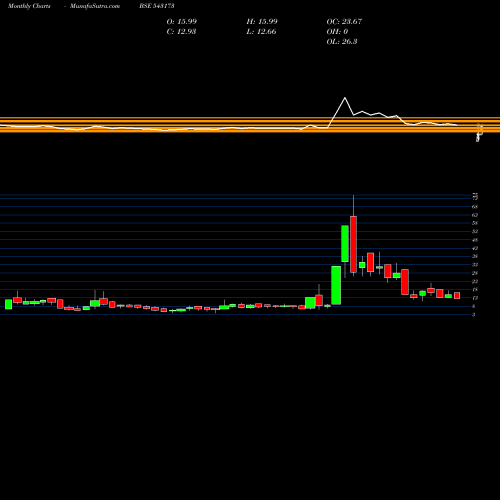Screen dimensions: 500x500
Task: Select the low value 'L: 12.66'
Action: [261, 32]
